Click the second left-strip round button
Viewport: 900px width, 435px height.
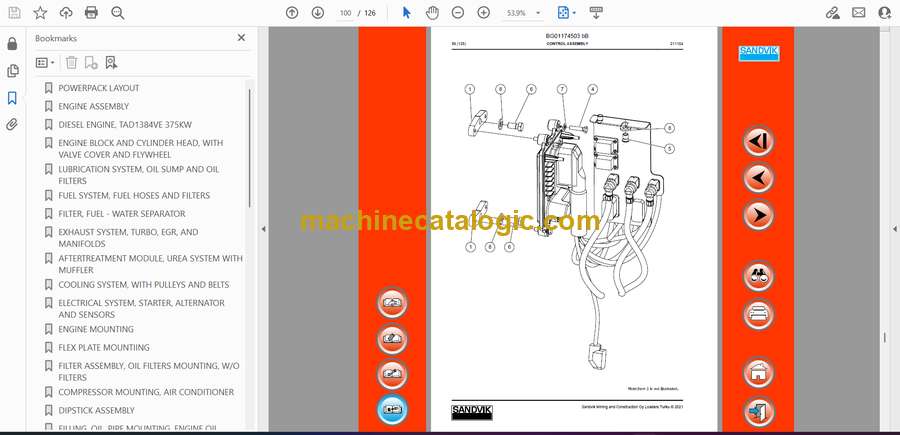click(392, 339)
